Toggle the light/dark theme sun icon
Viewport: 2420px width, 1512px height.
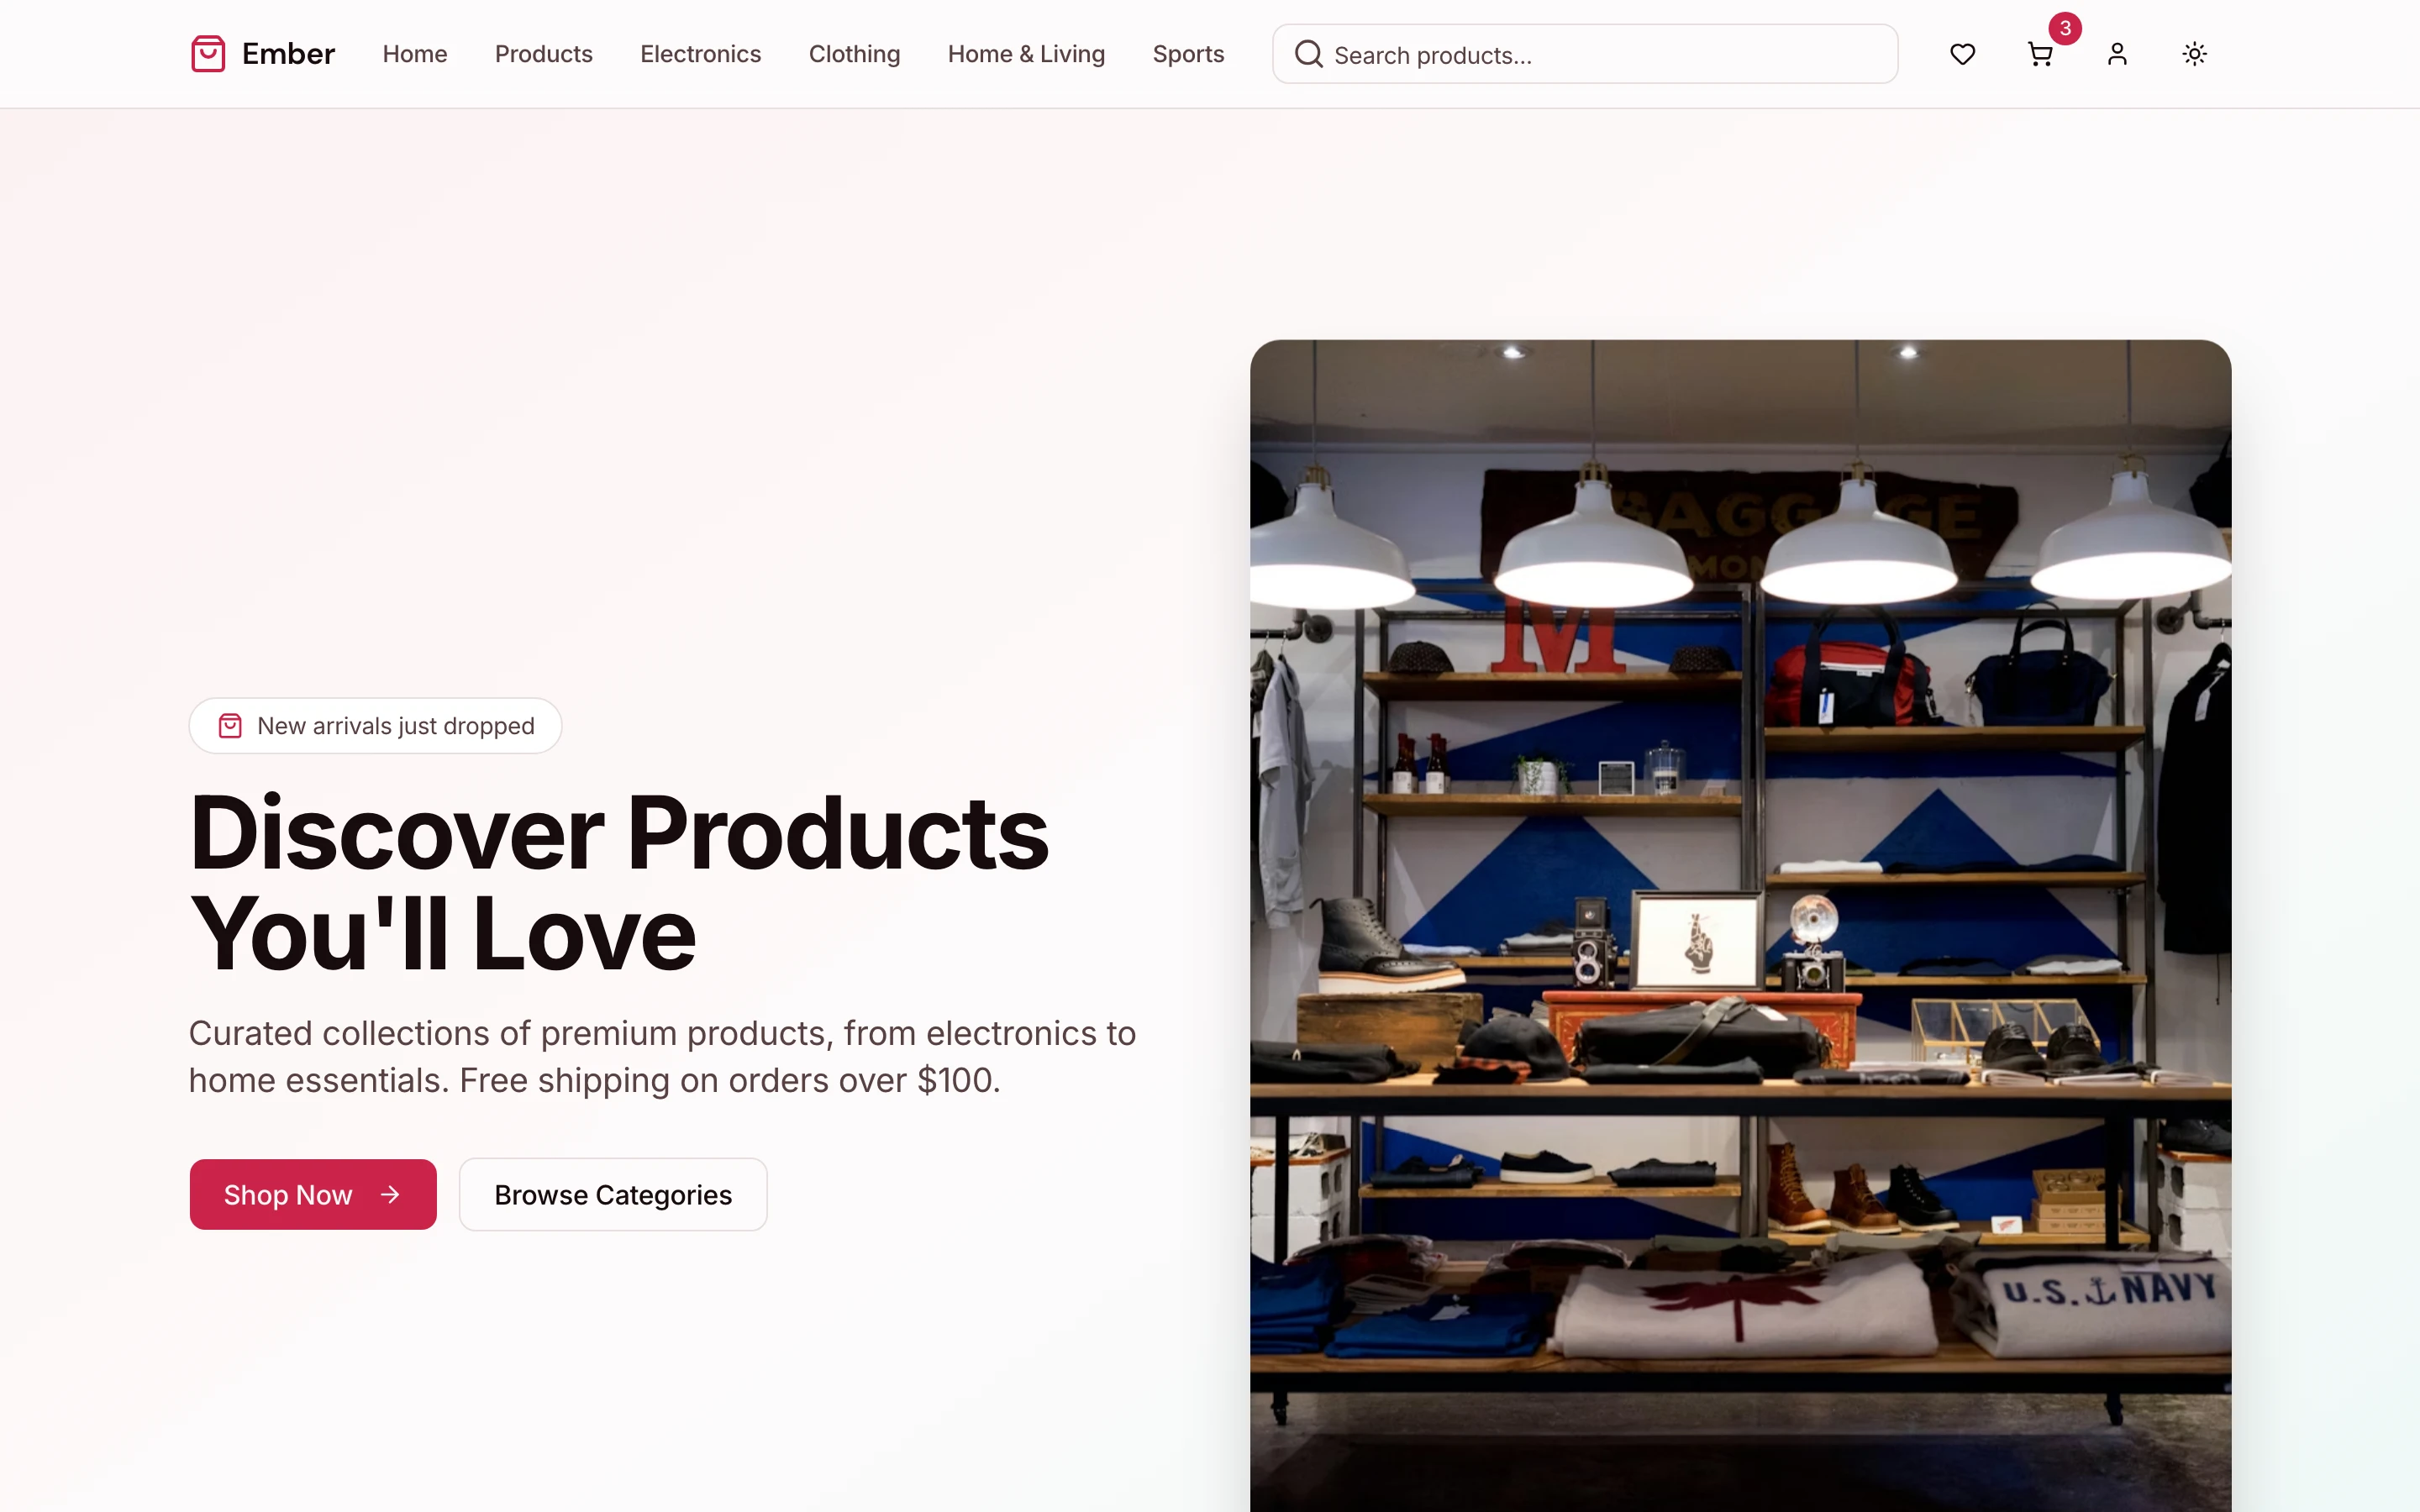coord(2194,54)
